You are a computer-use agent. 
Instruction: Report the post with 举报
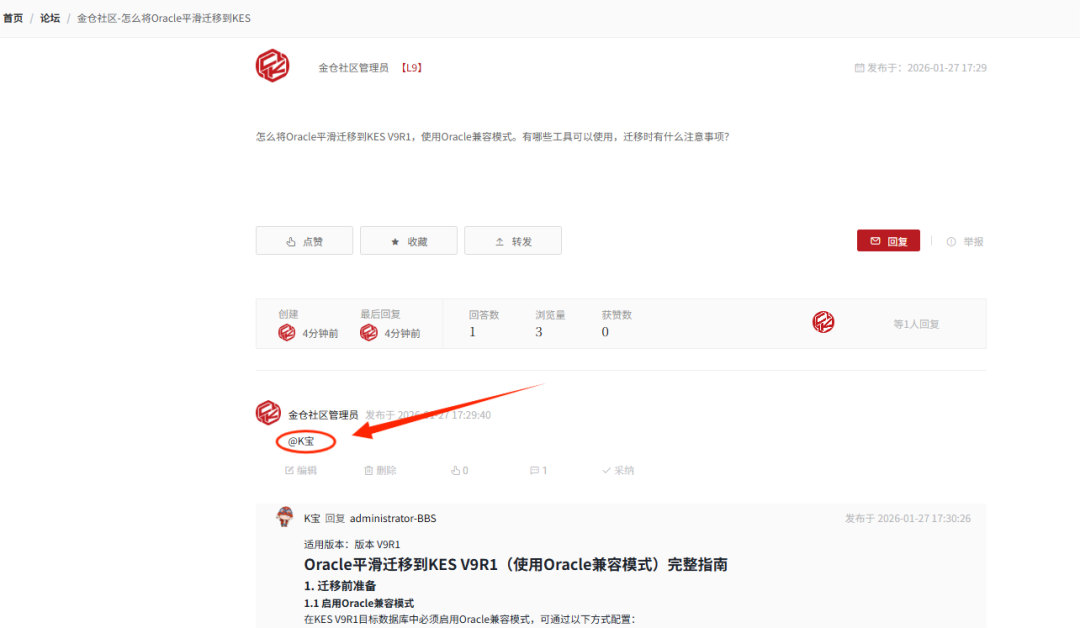(965, 242)
